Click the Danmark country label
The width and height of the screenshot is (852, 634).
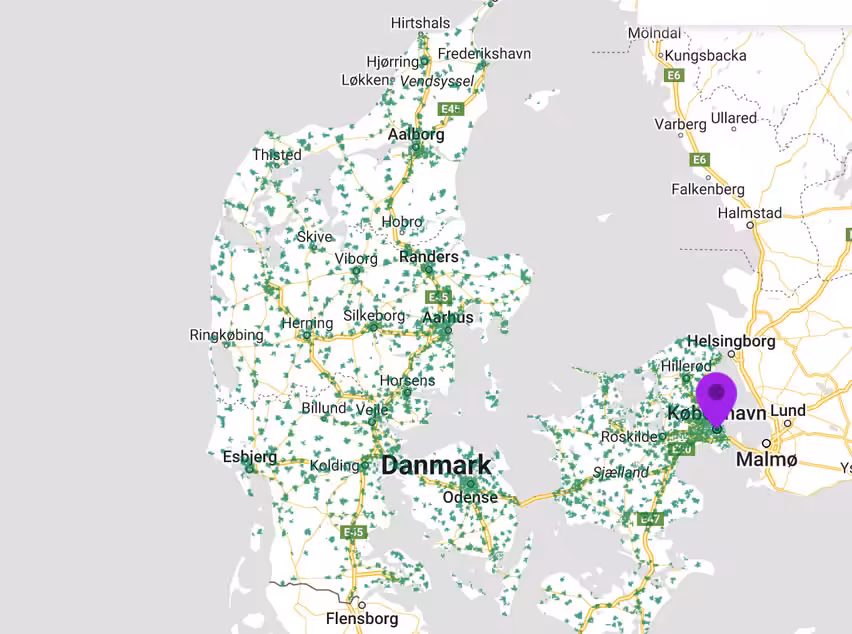pos(437,465)
